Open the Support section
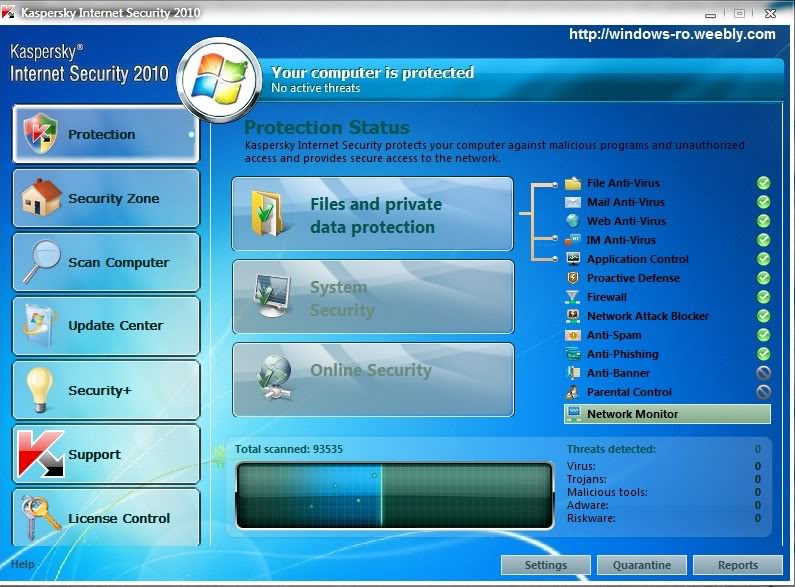795x587 pixels. (x=105, y=454)
